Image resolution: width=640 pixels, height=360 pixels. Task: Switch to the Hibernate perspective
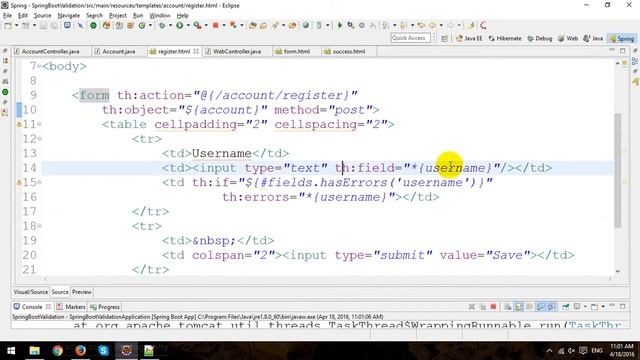tap(505, 38)
